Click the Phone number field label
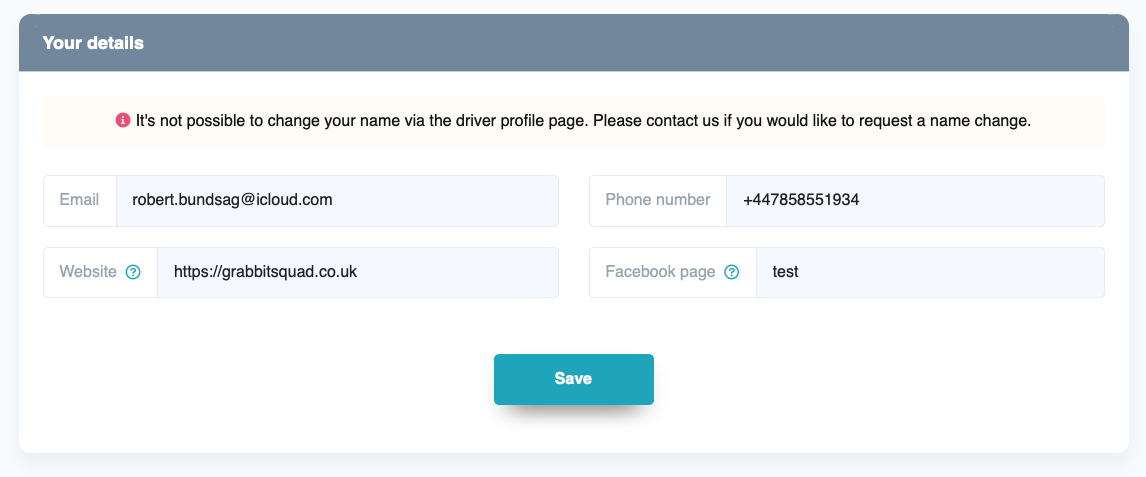 [657, 200]
